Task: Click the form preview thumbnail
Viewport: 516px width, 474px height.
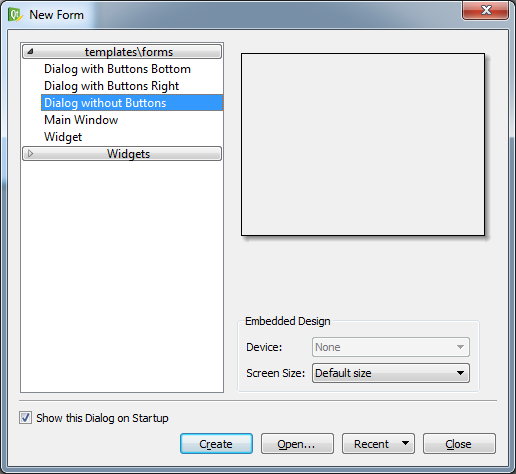Action: click(363, 144)
